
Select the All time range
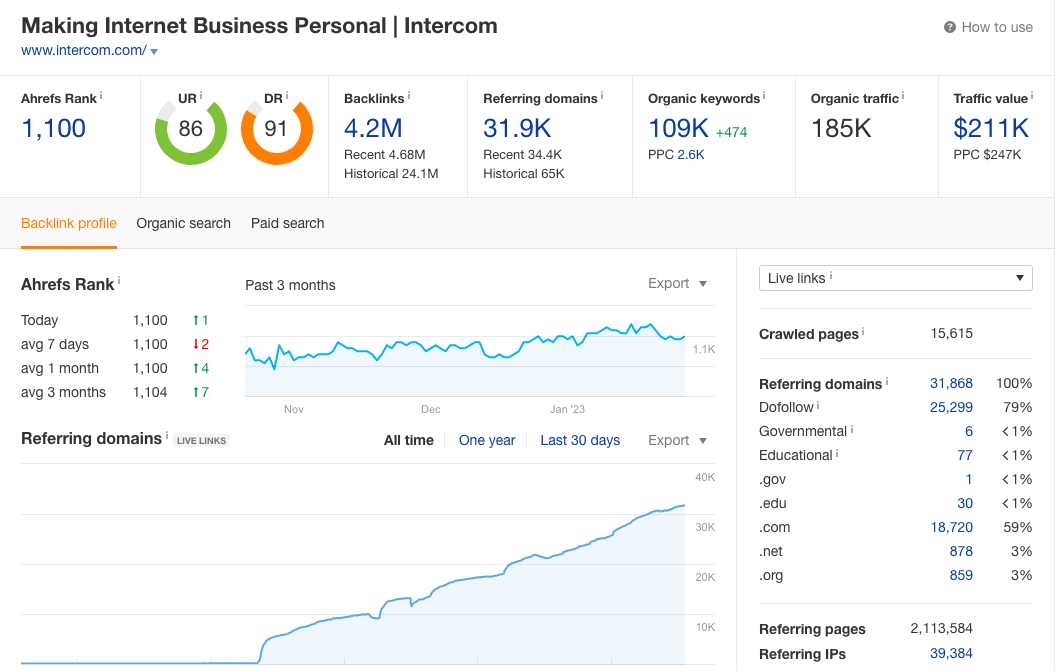point(409,440)
